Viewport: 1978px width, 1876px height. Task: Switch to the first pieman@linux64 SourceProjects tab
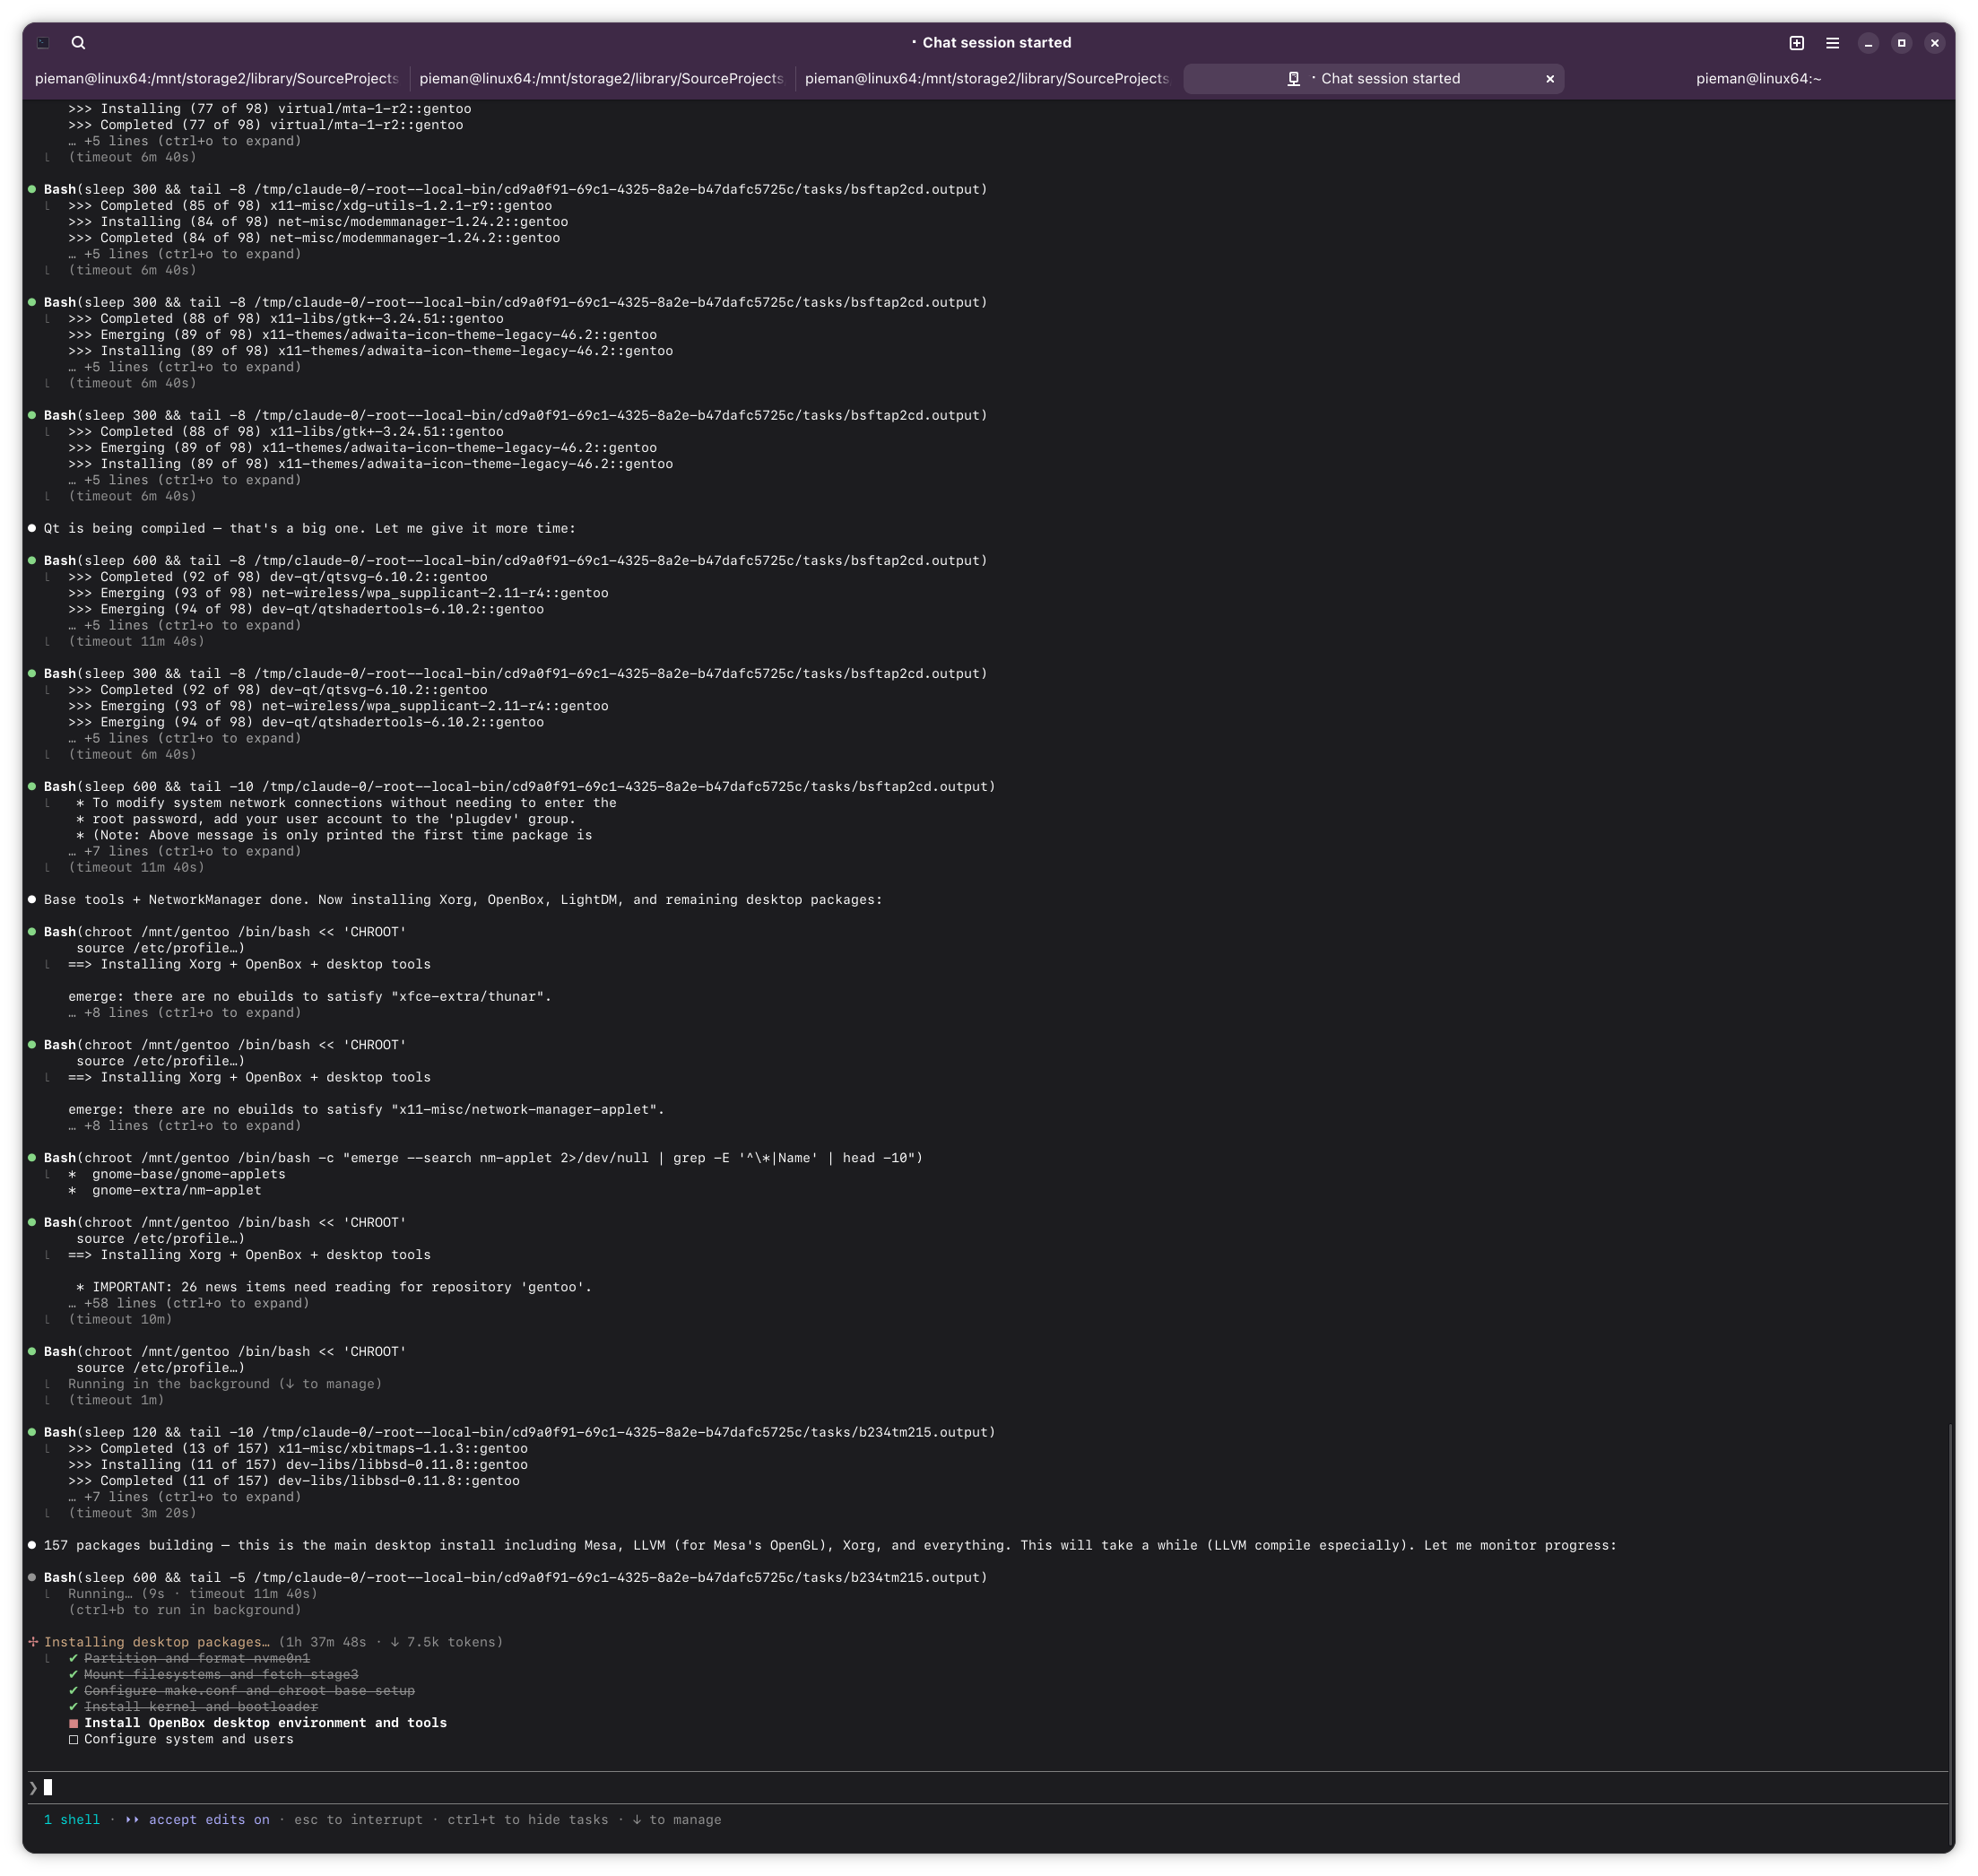pos(216,79)
